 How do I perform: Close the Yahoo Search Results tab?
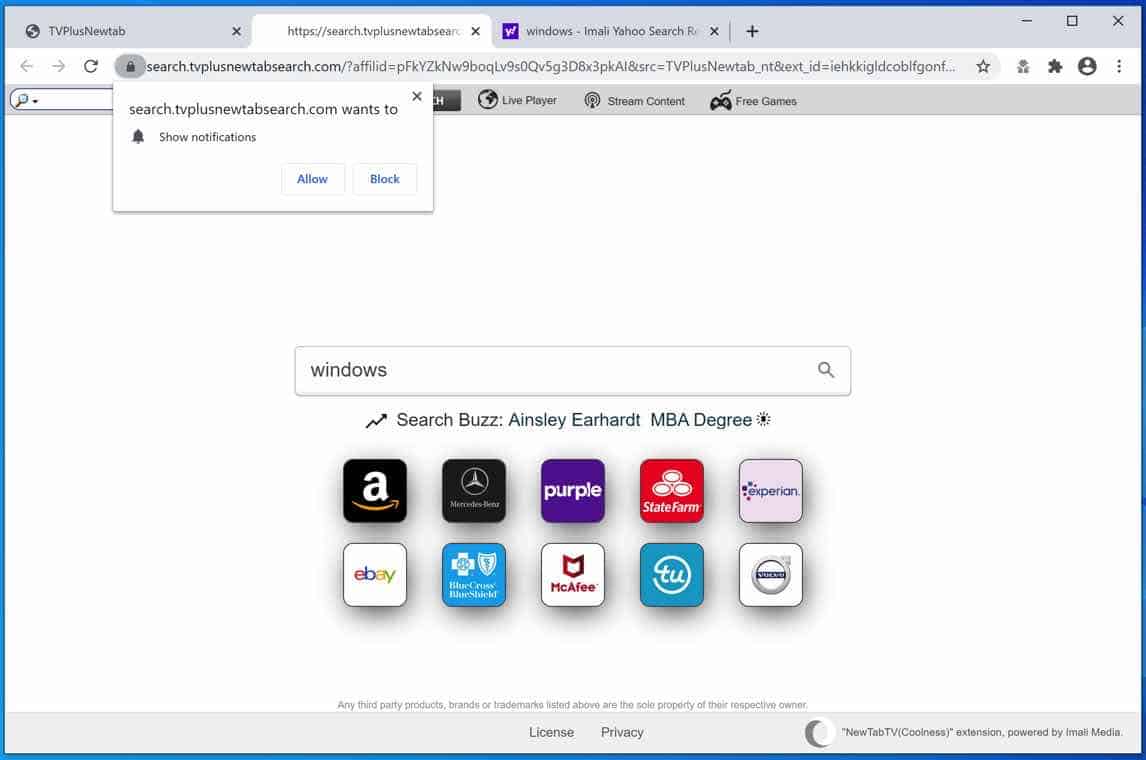714,31
